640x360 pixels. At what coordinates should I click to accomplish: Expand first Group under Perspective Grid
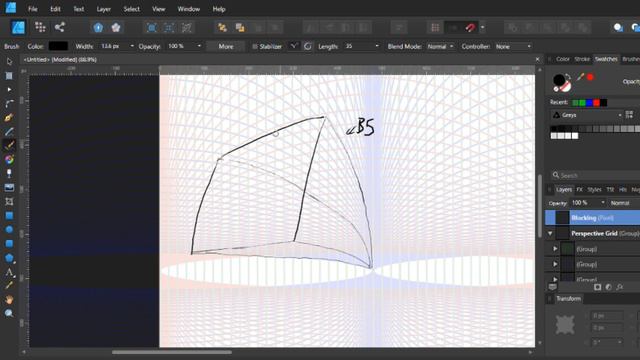555,249
